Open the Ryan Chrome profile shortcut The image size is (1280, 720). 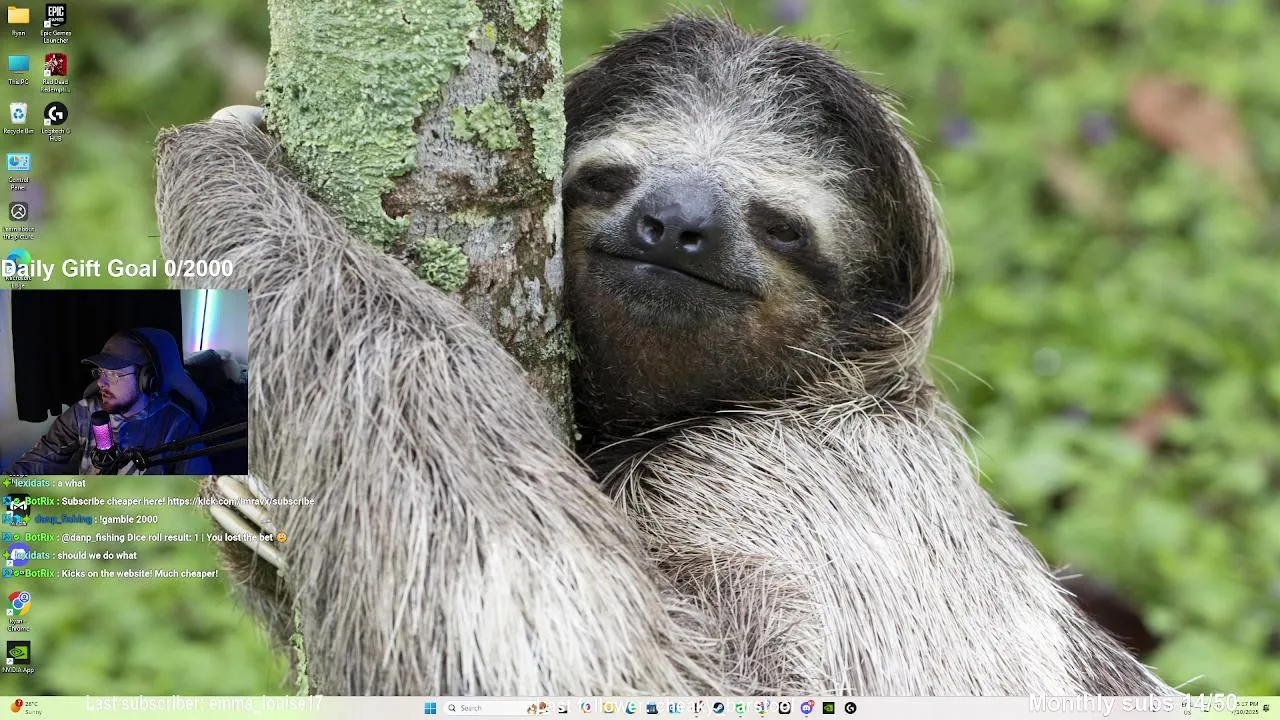pyautogui.click(x=19, y=610)
